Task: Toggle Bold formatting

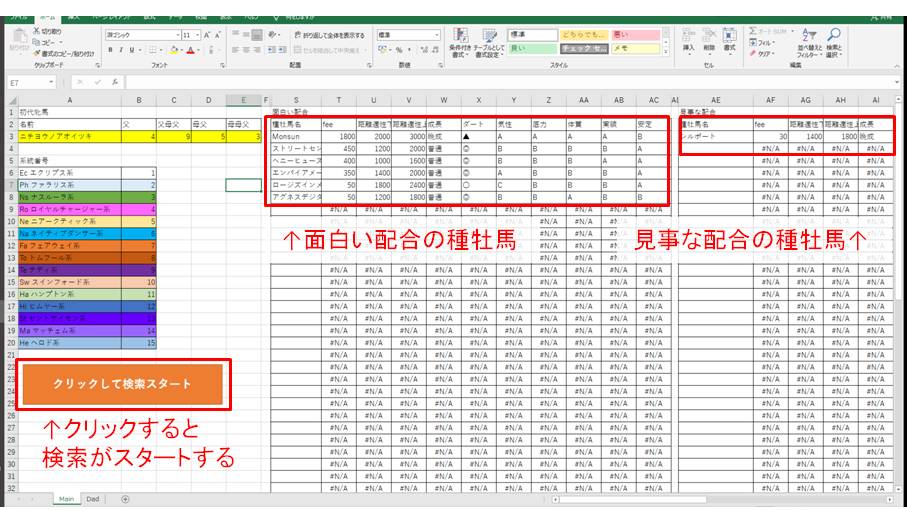Action: [x=110, y=50]
